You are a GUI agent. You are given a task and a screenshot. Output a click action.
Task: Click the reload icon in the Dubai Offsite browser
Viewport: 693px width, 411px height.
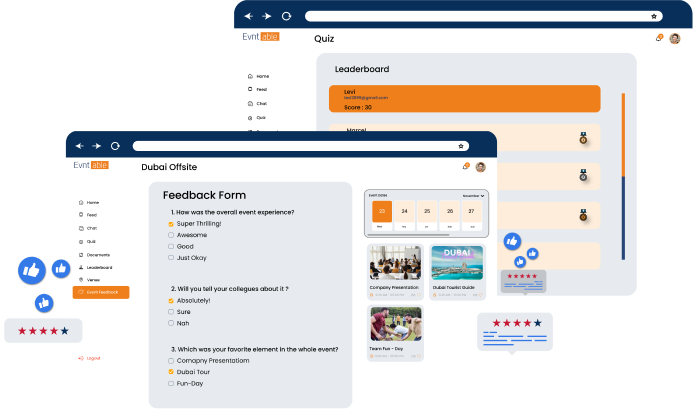pyautogui.click(x=115, y=145)
